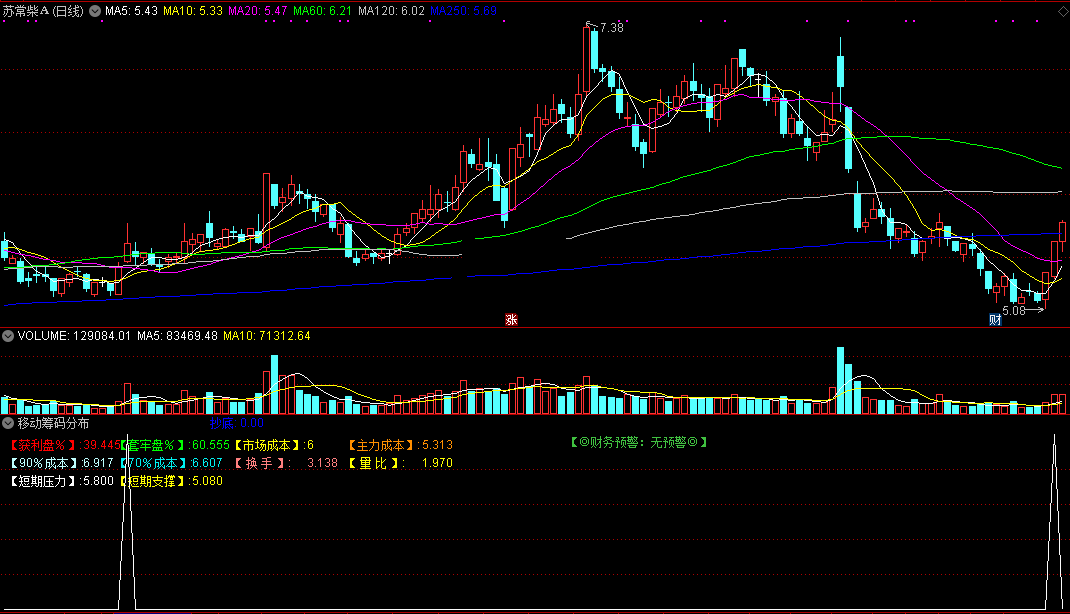Select volume MA10: 71312.64 label
The height and width of the screenshot is (614, 1070).
[x=267, y=336]
